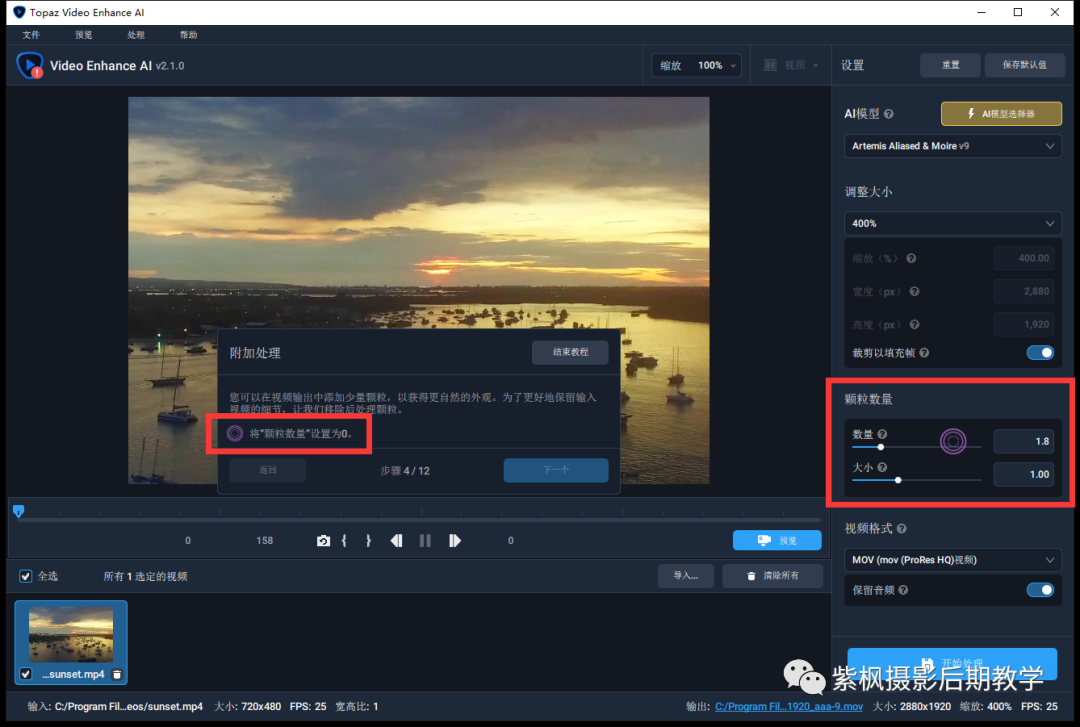Click the 清除所有 button
This screenshot has height=727, width=1080.
tap(773, 575)
